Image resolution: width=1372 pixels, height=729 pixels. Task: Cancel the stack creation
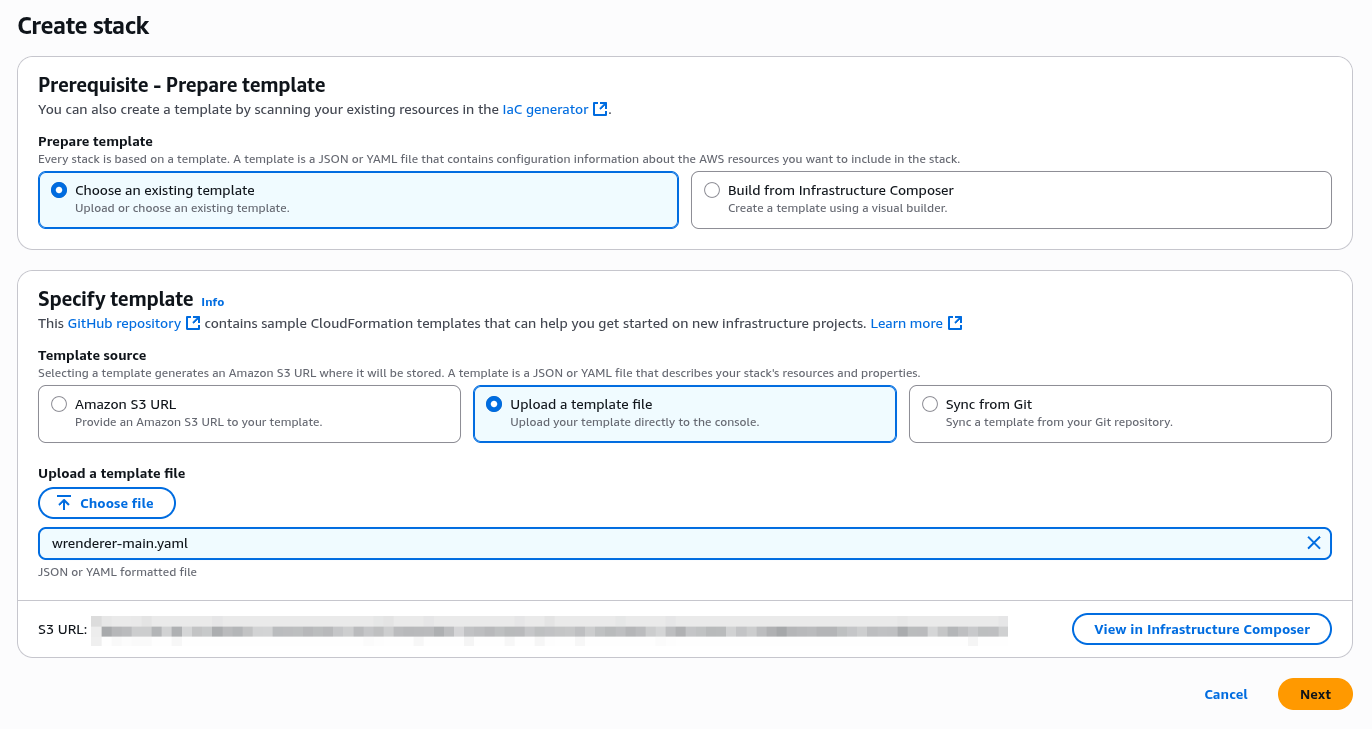pos(1225,694)
